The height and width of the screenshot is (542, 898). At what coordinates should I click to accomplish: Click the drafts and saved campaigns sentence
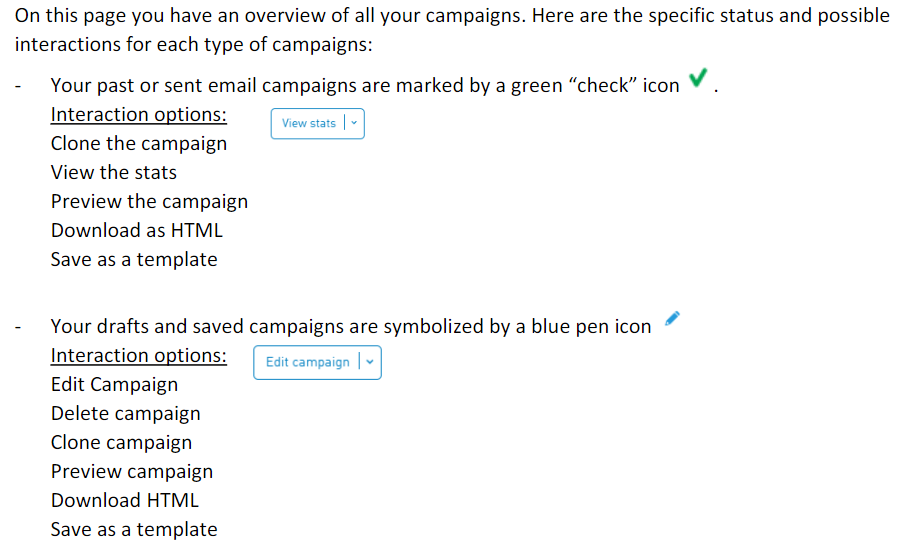tap(350, 326)
